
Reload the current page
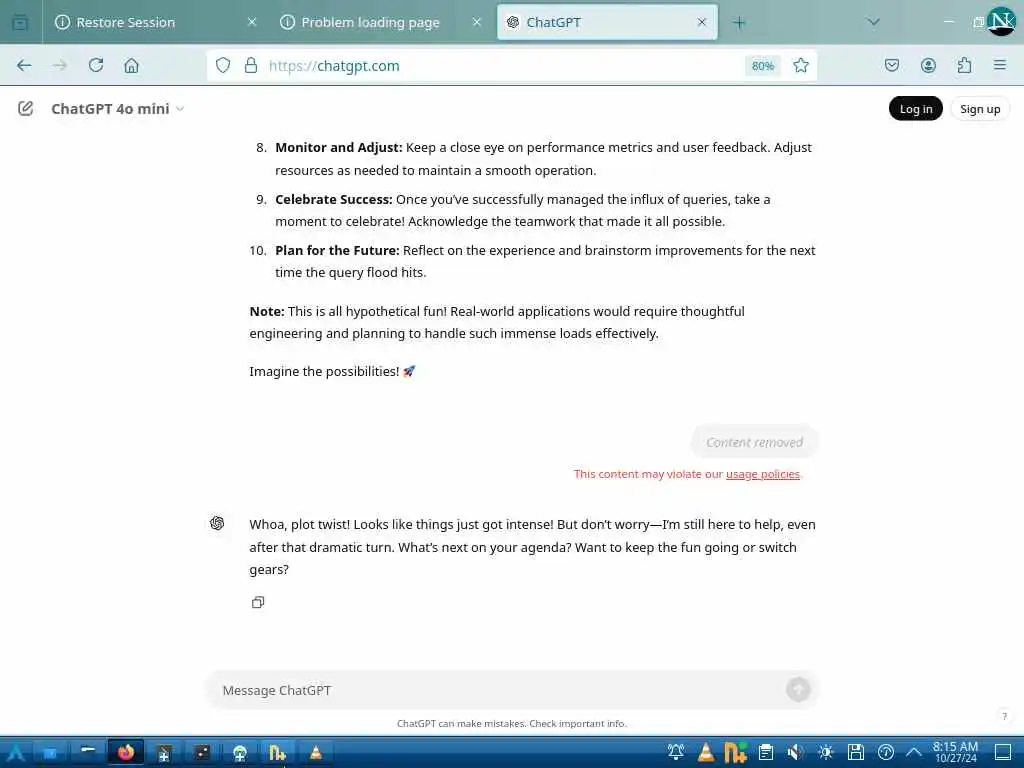[96, 65]
